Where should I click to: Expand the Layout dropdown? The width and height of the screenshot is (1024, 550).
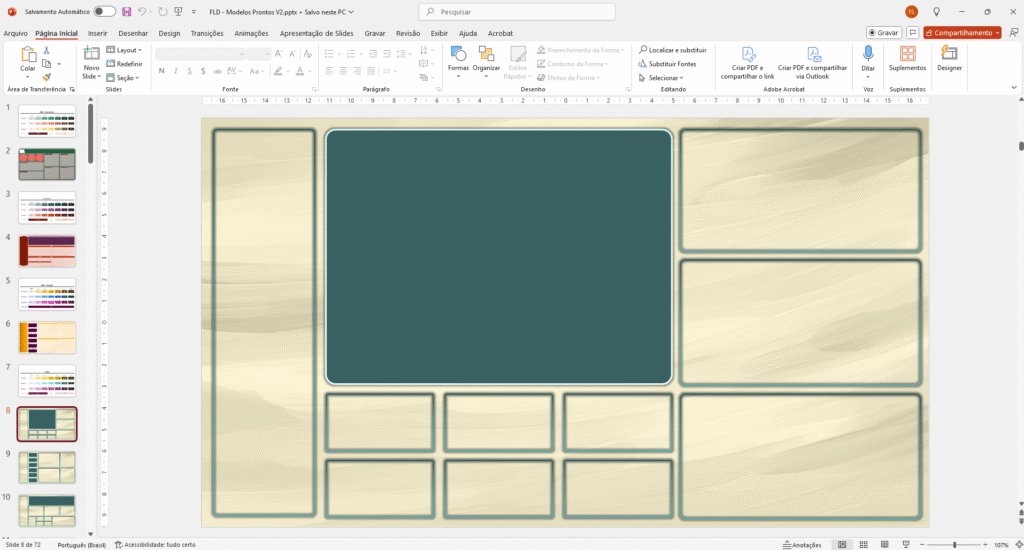[125, 49]
